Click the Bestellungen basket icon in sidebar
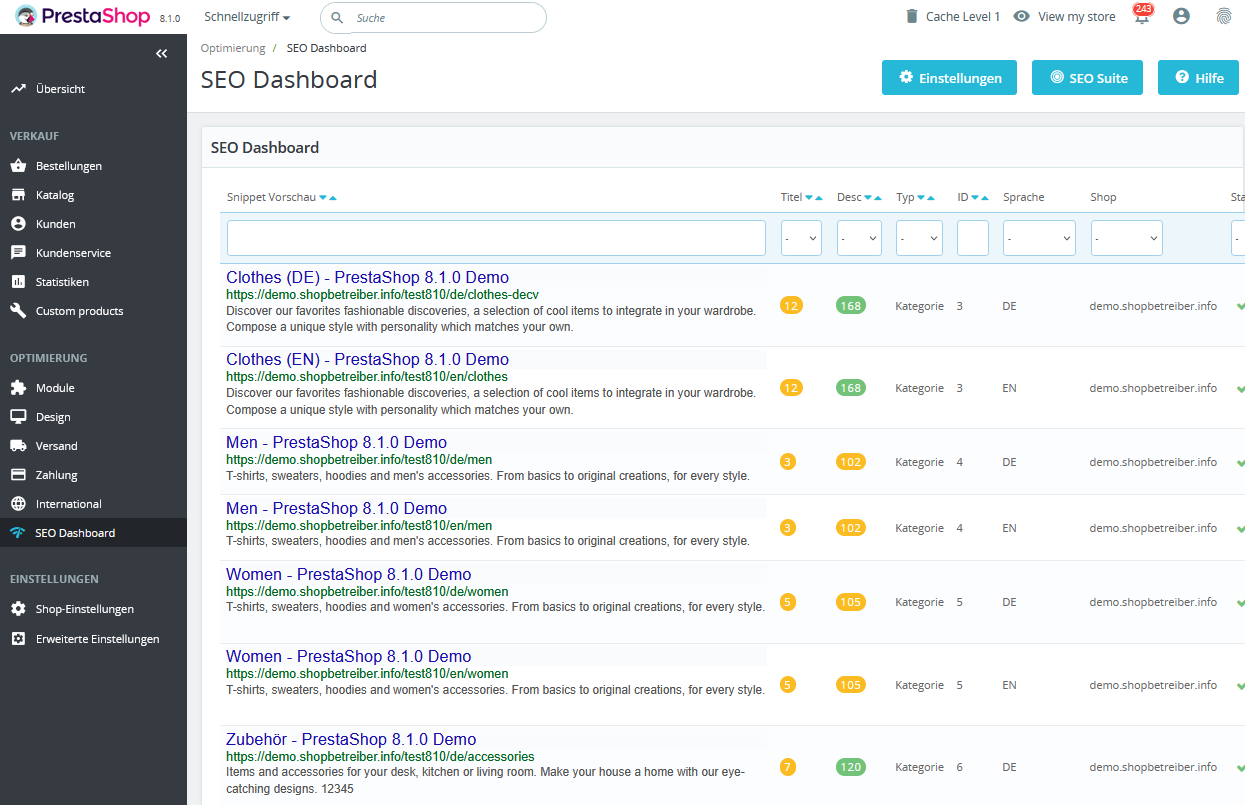The height and width of the screenshot is (805, 1245). point(18,166)
